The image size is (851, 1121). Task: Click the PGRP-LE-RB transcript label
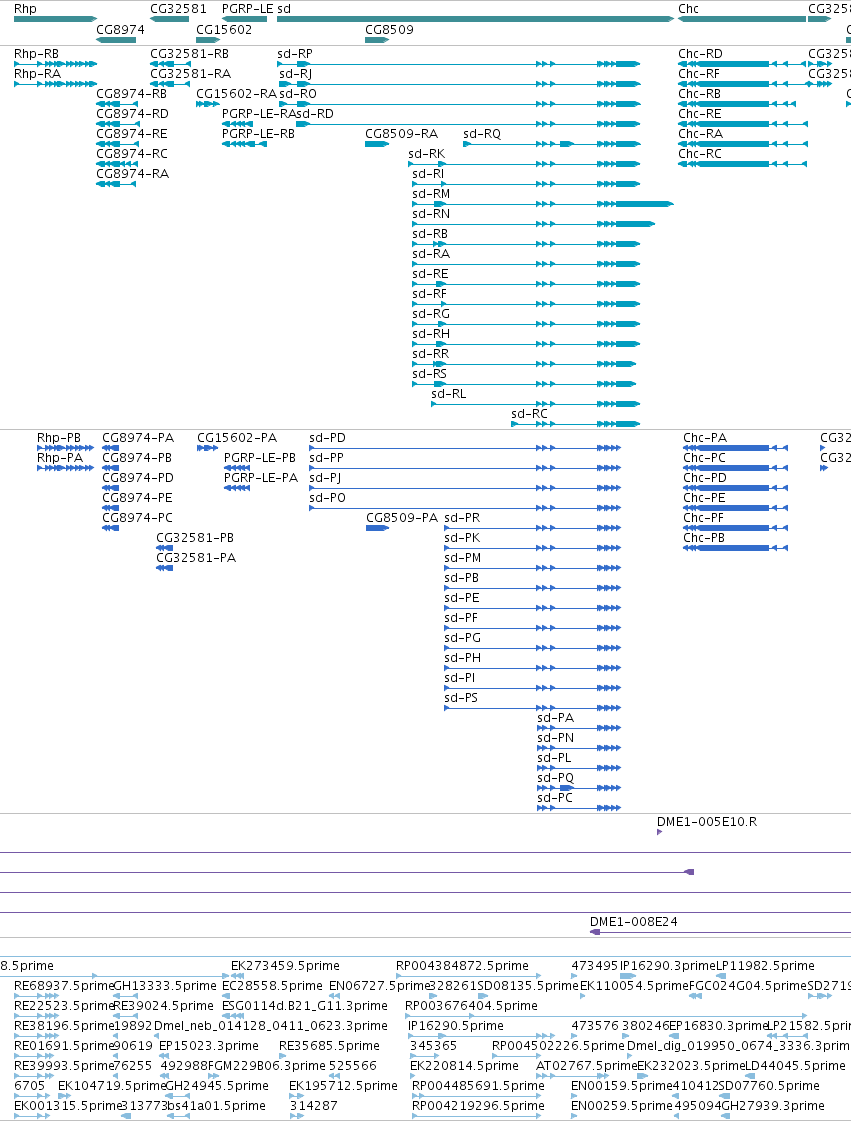[258, 134]
